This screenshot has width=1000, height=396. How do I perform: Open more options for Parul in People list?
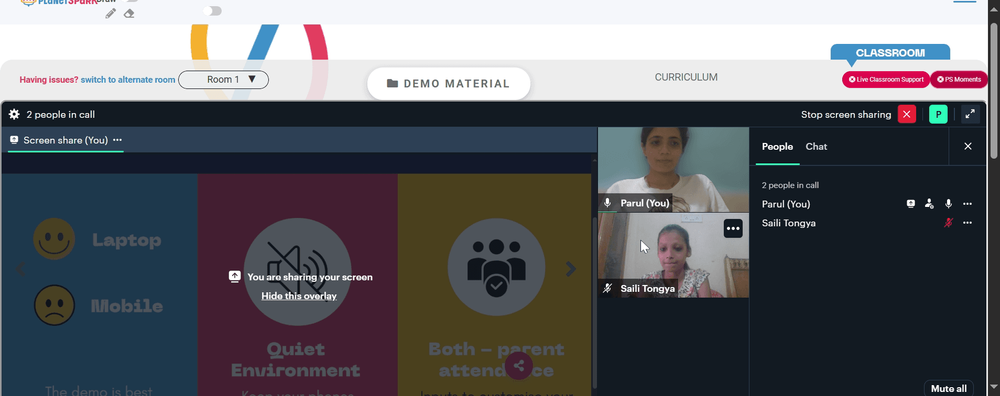[x=967, y=204]
